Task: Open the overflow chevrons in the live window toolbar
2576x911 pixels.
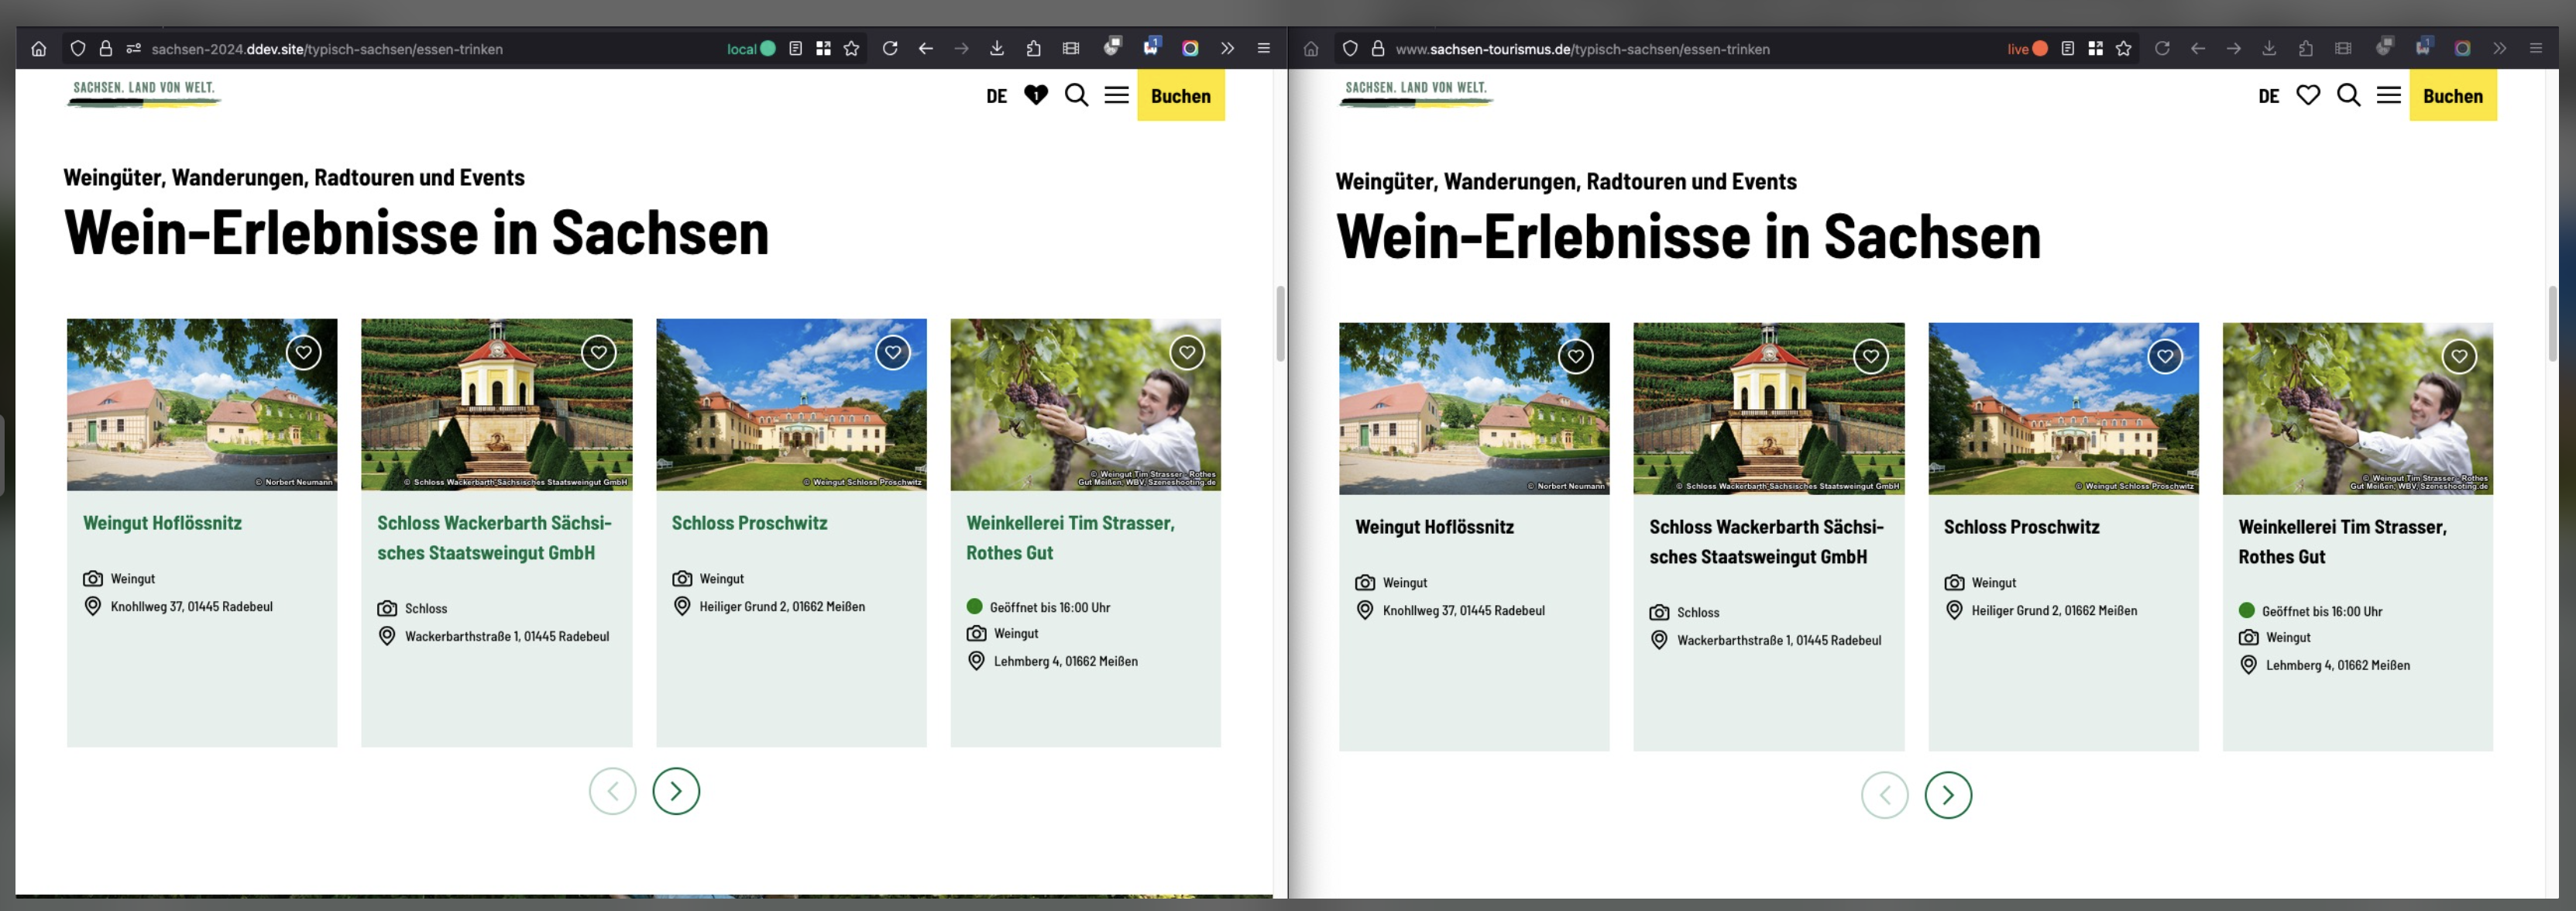Action: point(2500,49)
